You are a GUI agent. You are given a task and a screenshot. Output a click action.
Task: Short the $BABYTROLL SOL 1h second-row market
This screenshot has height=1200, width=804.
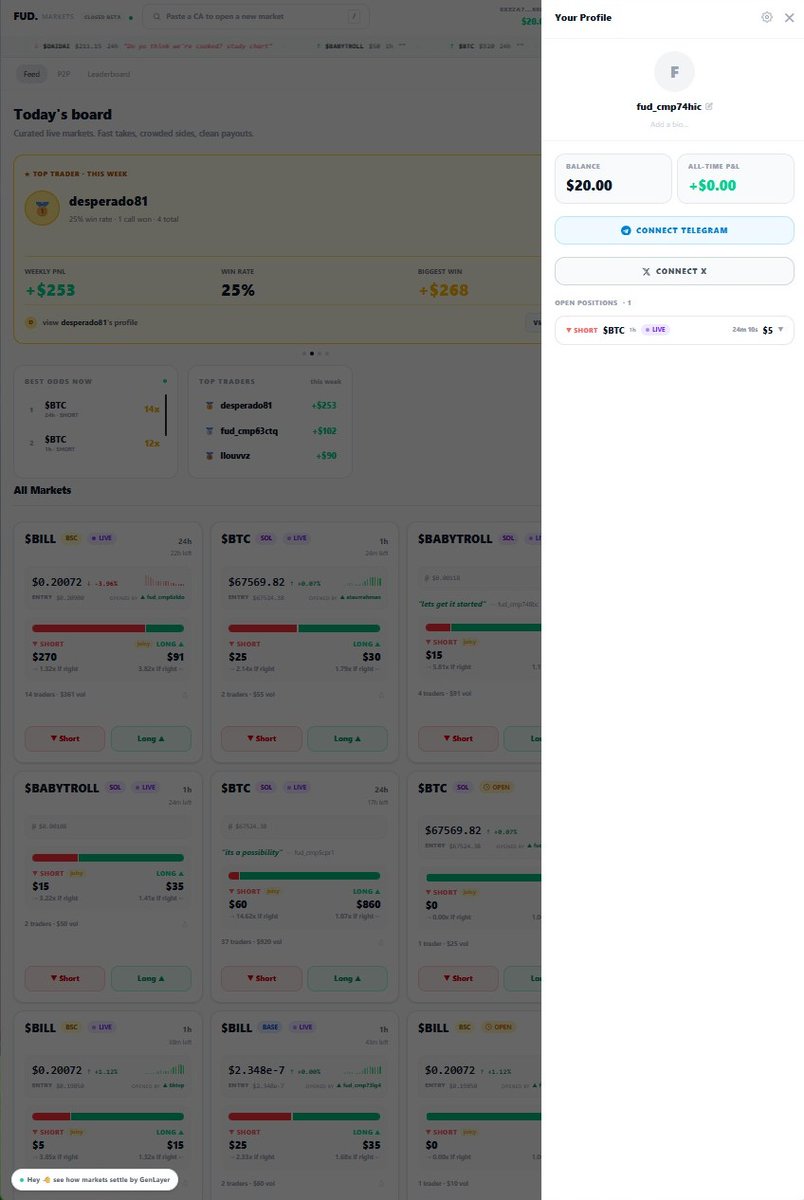(65, 978)
